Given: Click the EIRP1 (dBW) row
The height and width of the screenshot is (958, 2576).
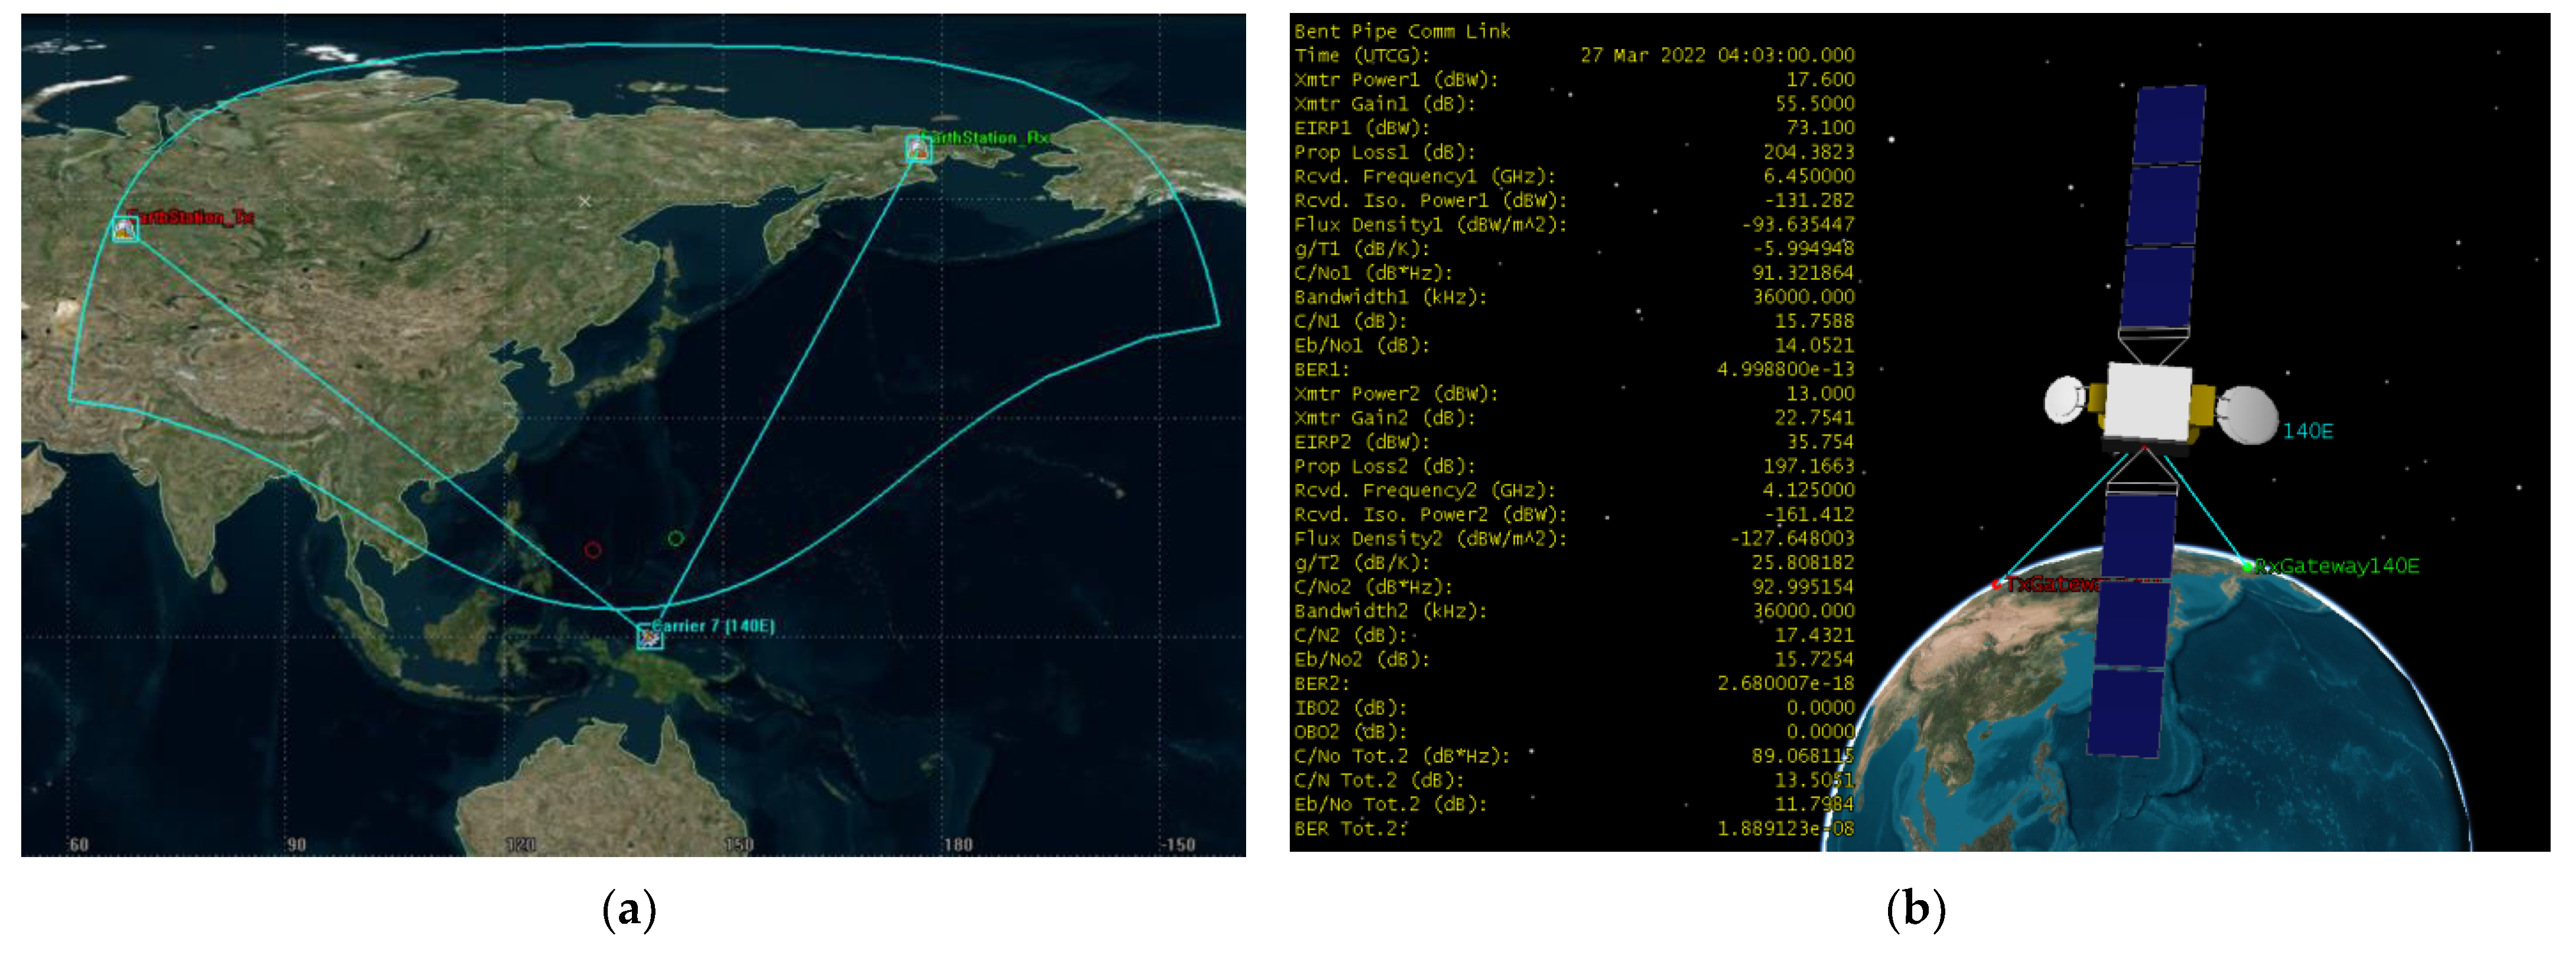Looking at the screenshot, I should coord(1361,128).
